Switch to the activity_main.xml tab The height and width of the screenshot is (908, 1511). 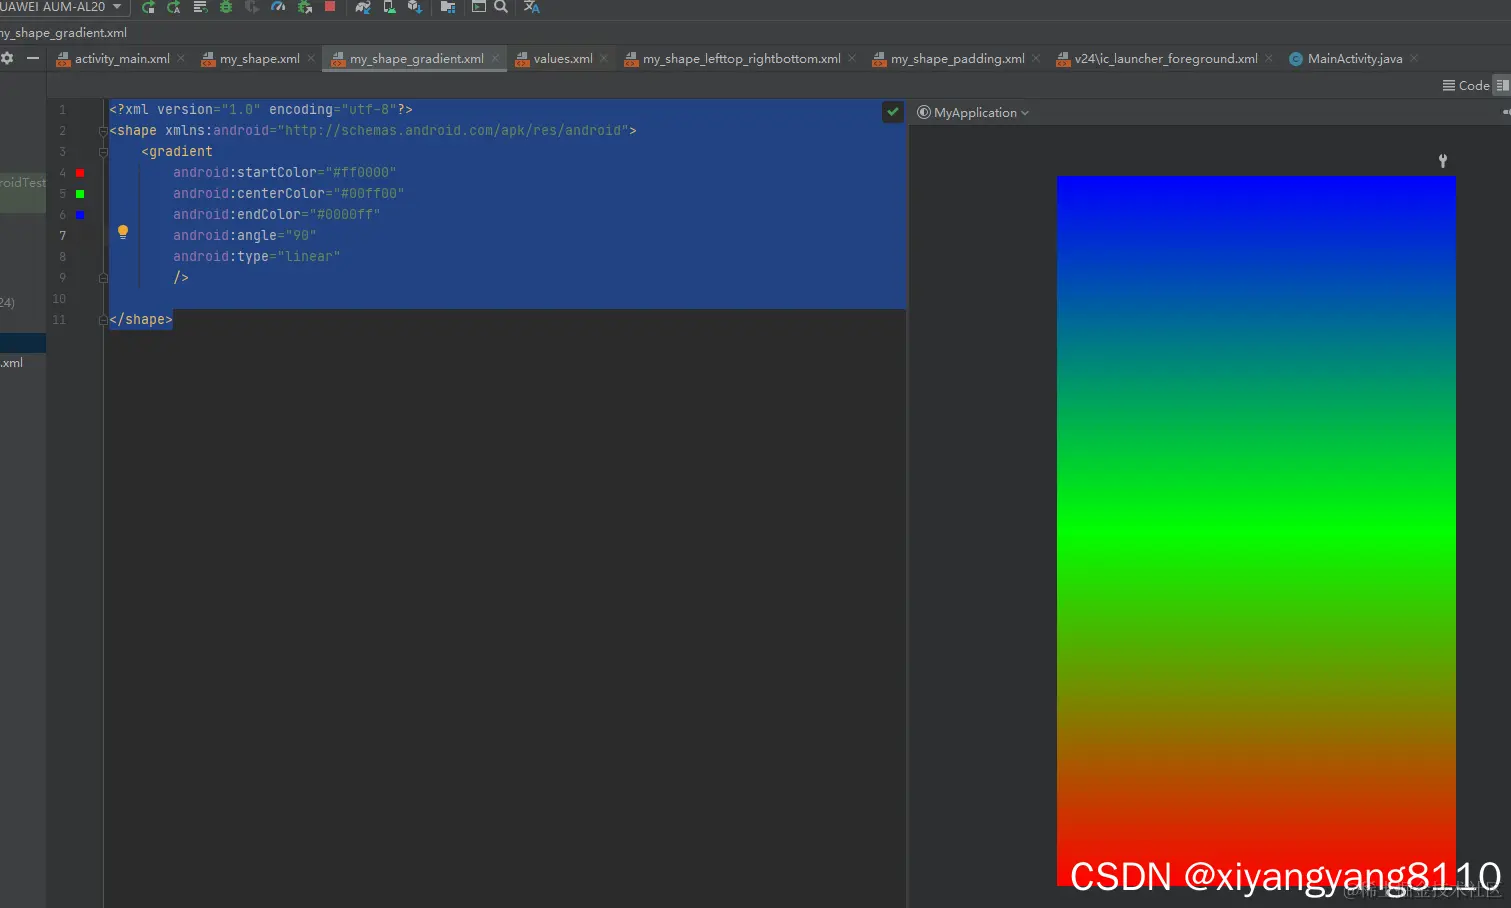click(x=122, y=59)
